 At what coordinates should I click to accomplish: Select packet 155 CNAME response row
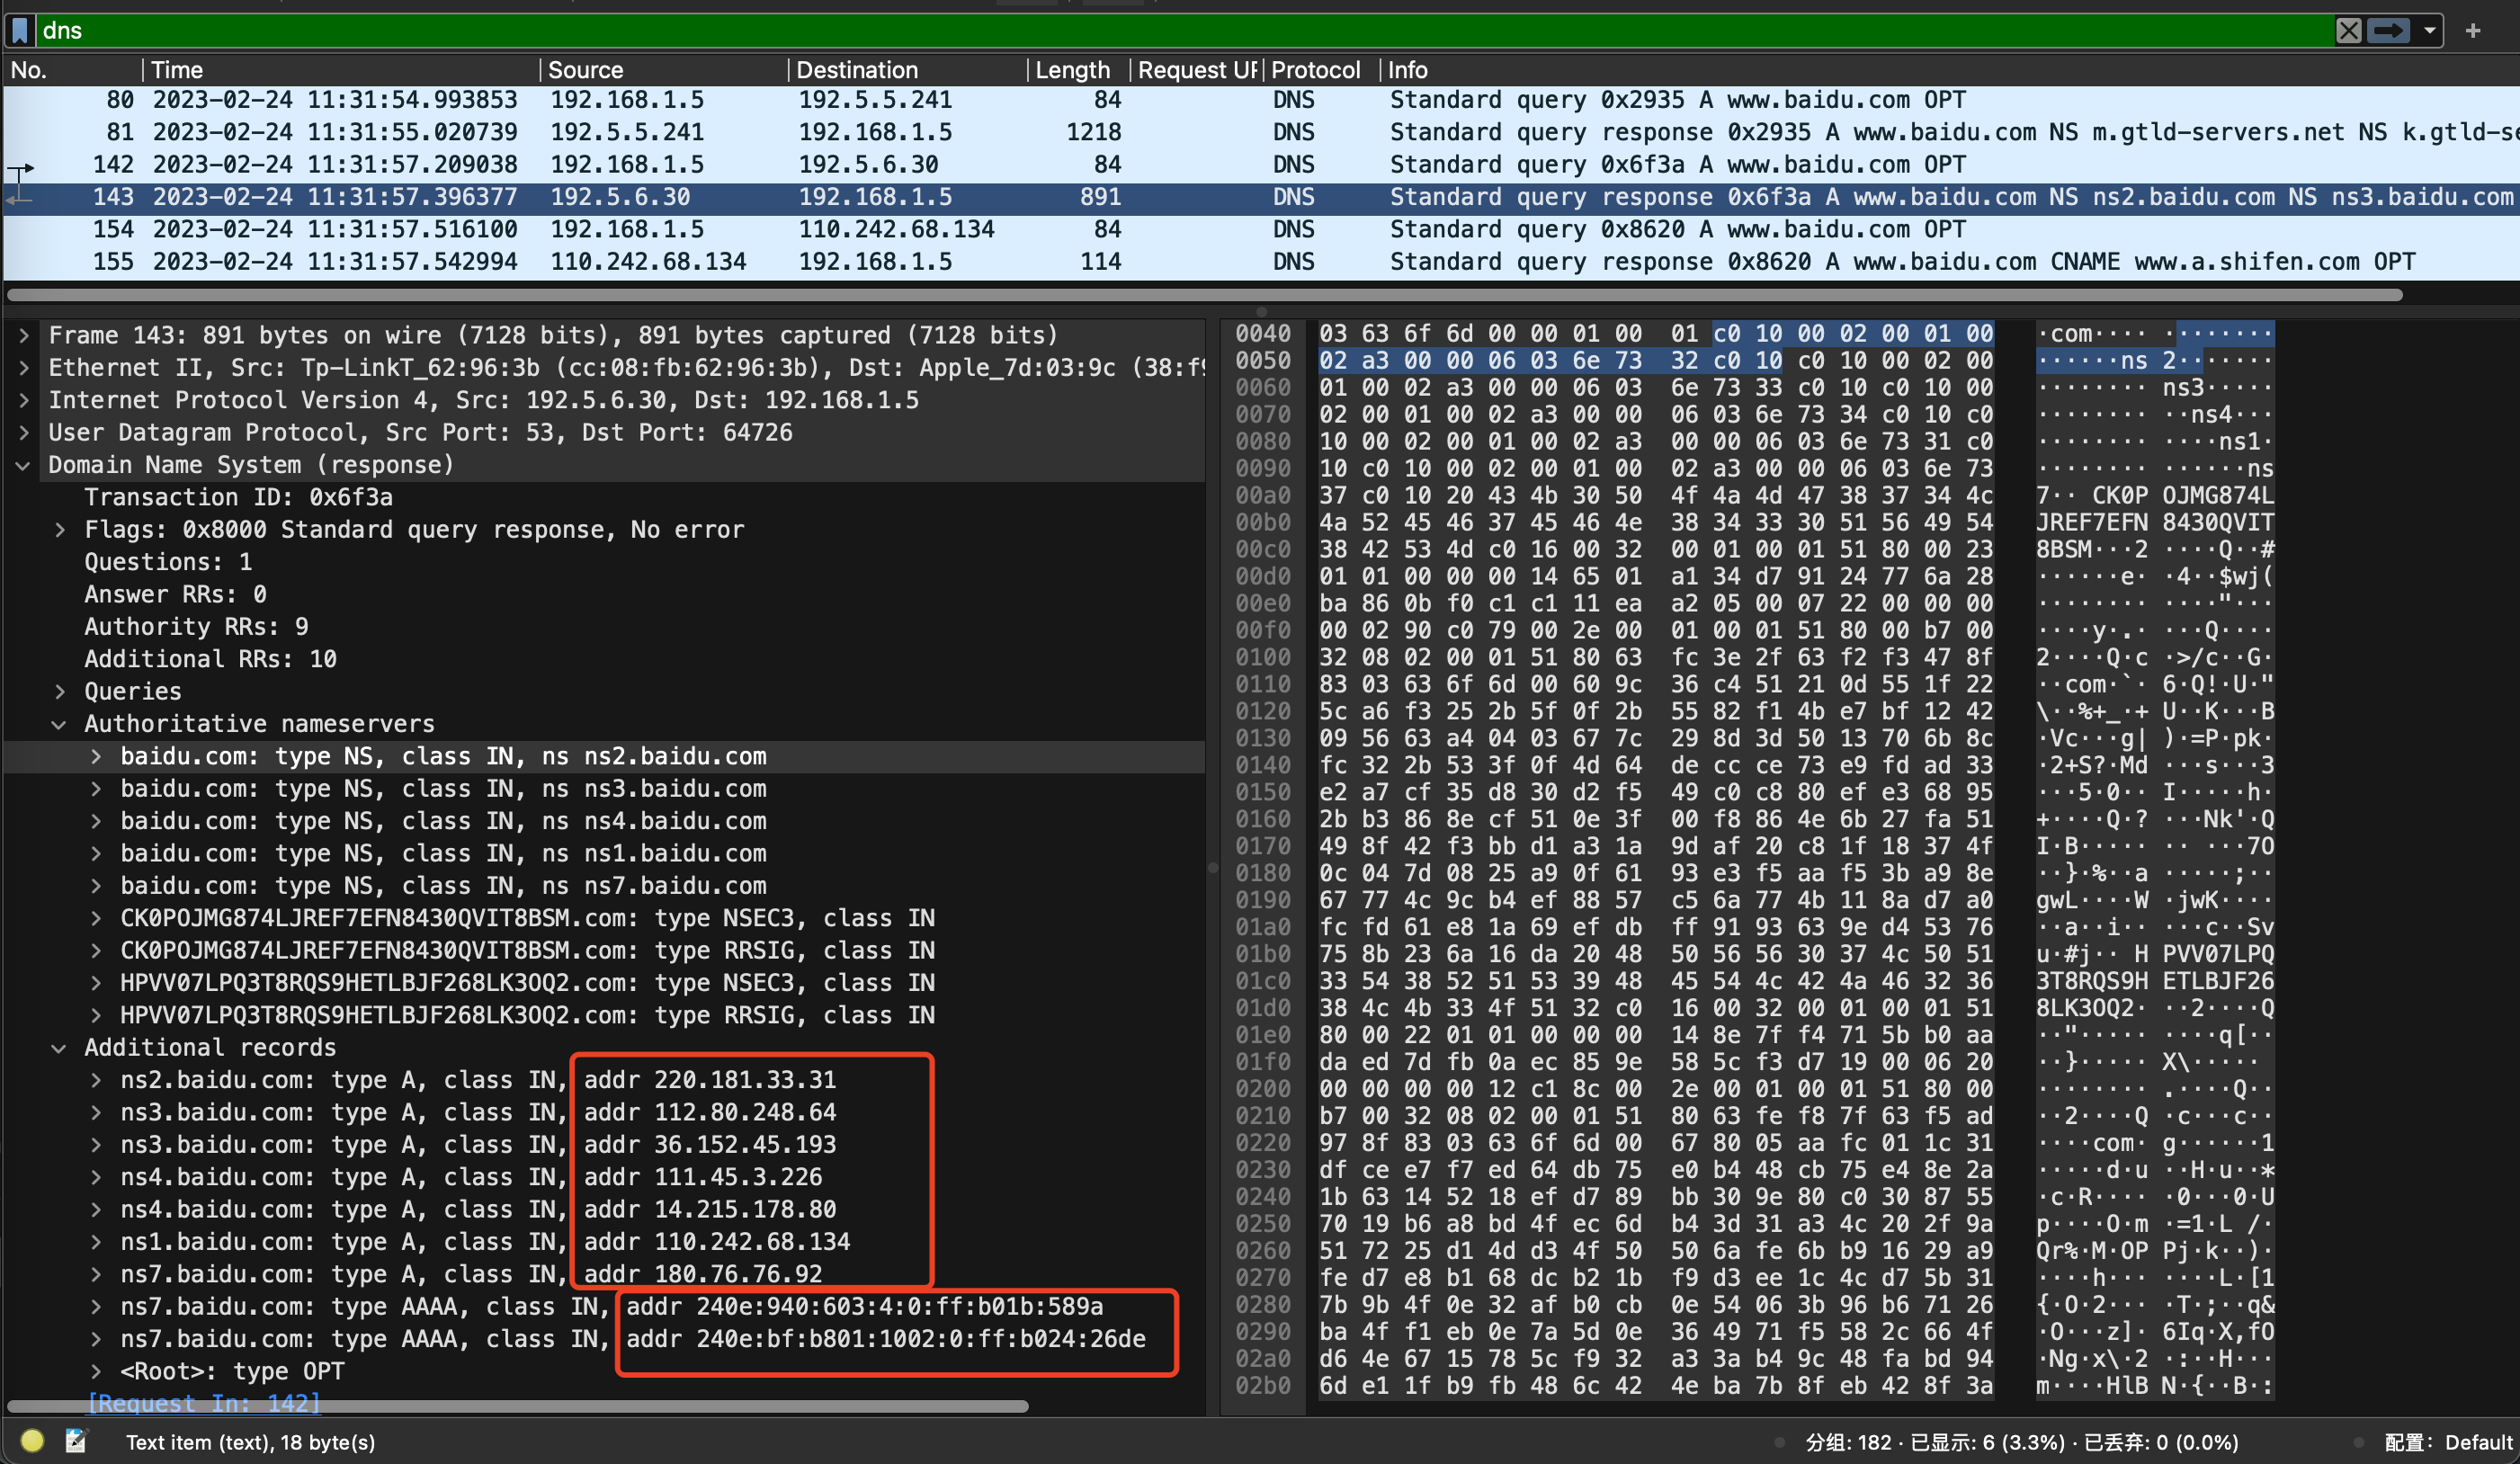pos(1260,261)
